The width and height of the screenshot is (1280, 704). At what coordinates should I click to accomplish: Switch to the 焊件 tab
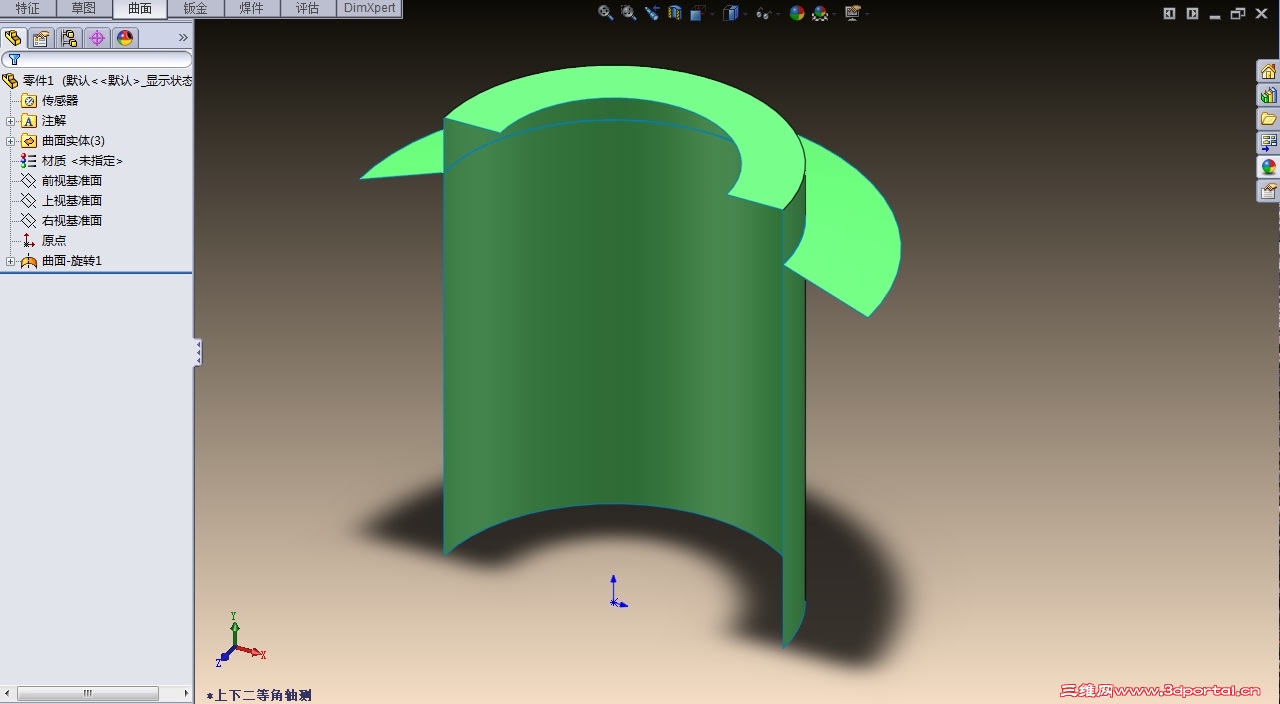pyautogui.click(x=252, y=9)
